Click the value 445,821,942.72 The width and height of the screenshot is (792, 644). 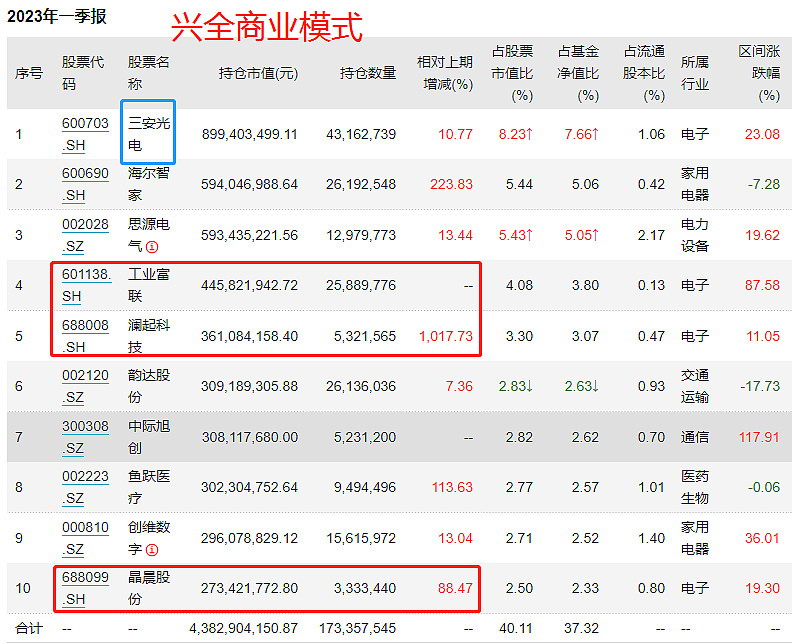click(x=250, y=285)
